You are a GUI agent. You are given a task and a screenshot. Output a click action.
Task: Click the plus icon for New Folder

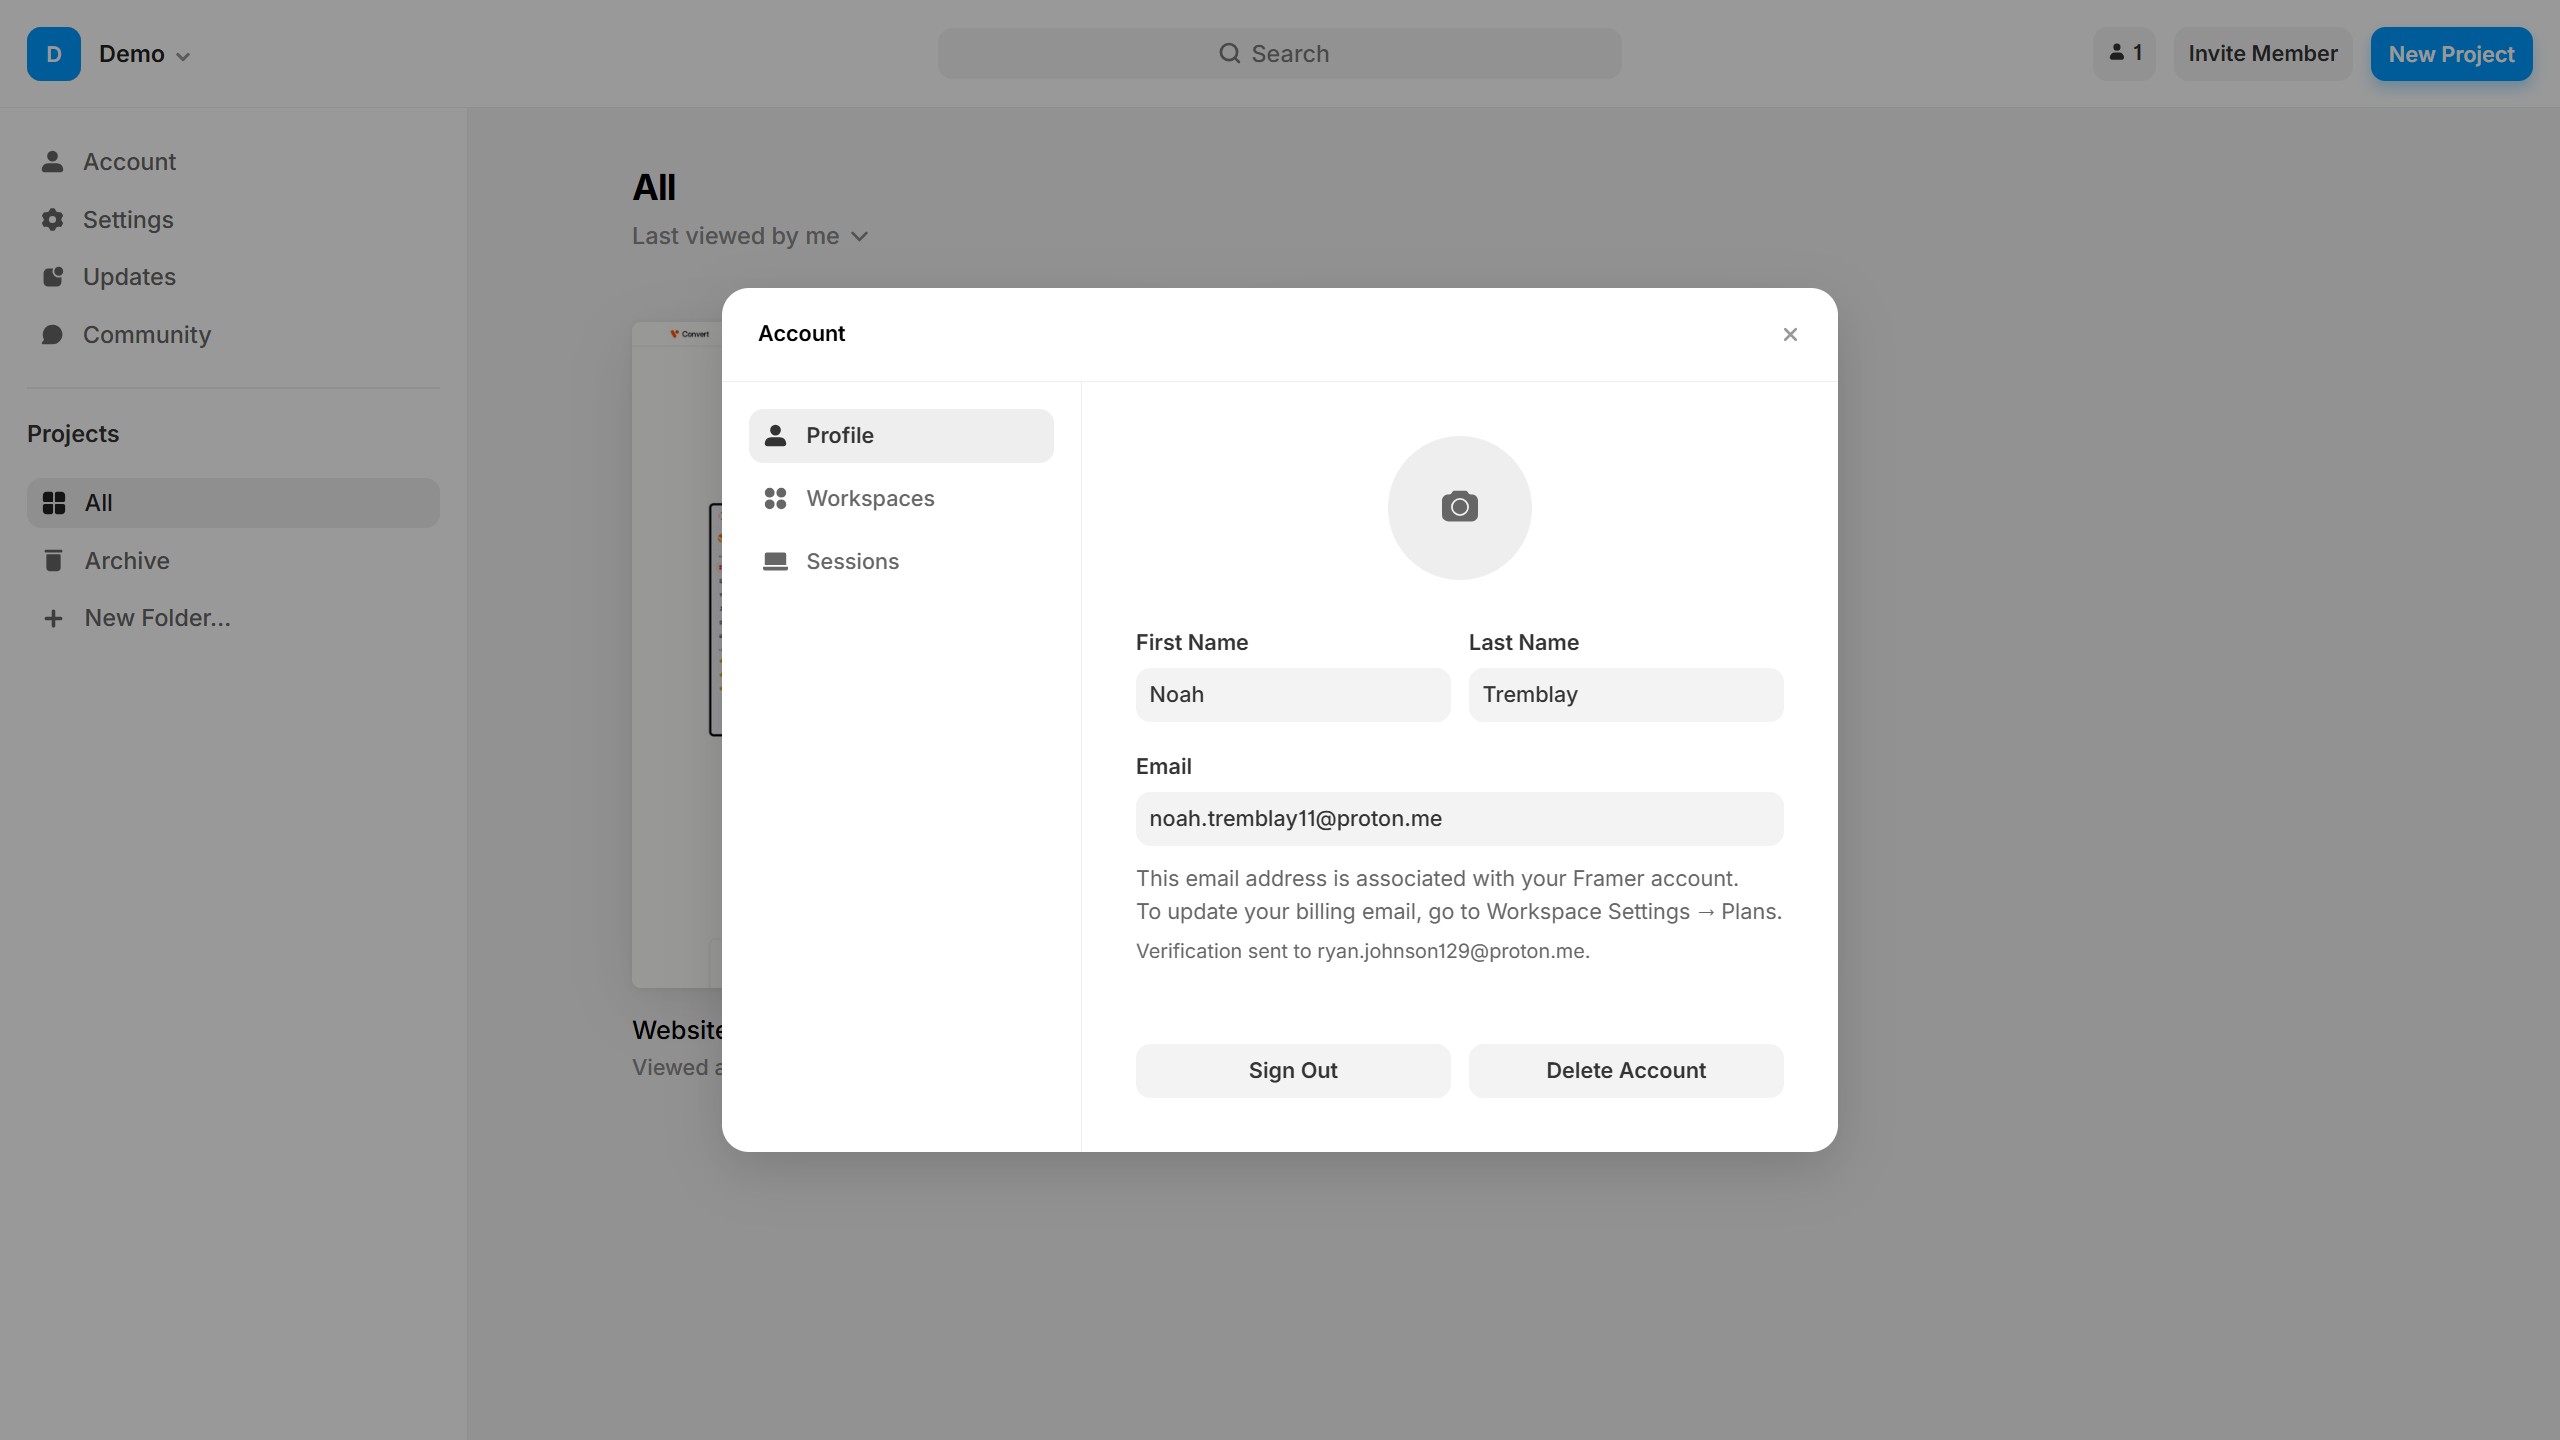[54, 619]
